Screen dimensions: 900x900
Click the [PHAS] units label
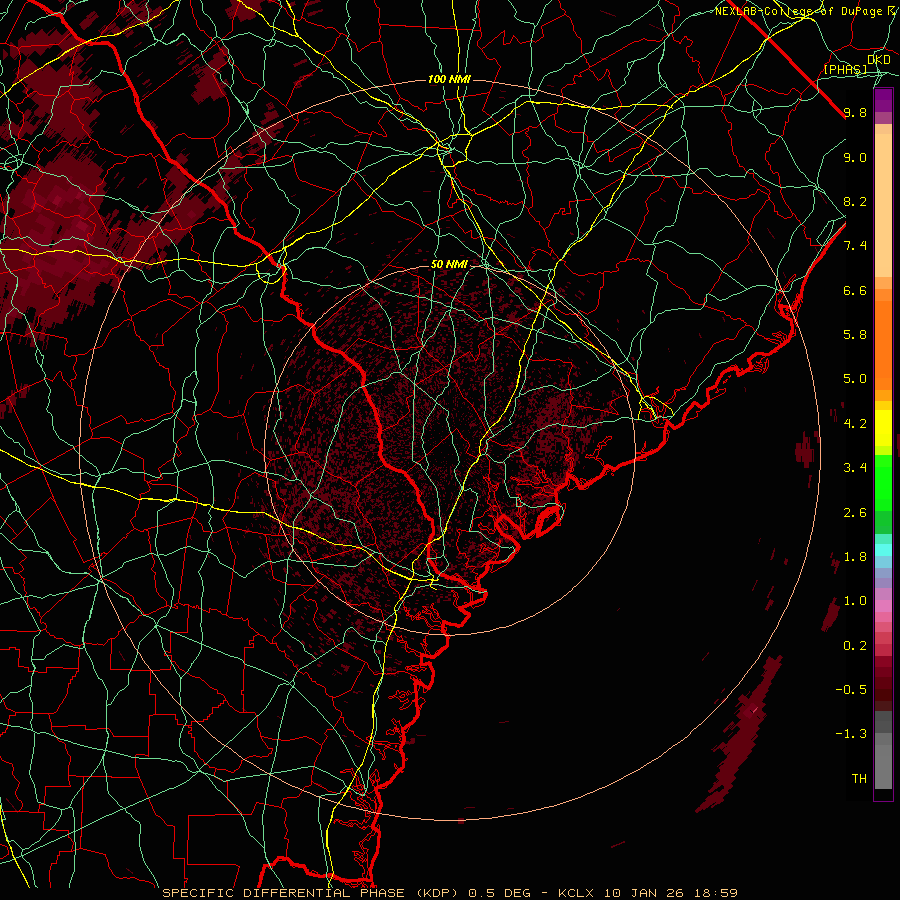846,70
